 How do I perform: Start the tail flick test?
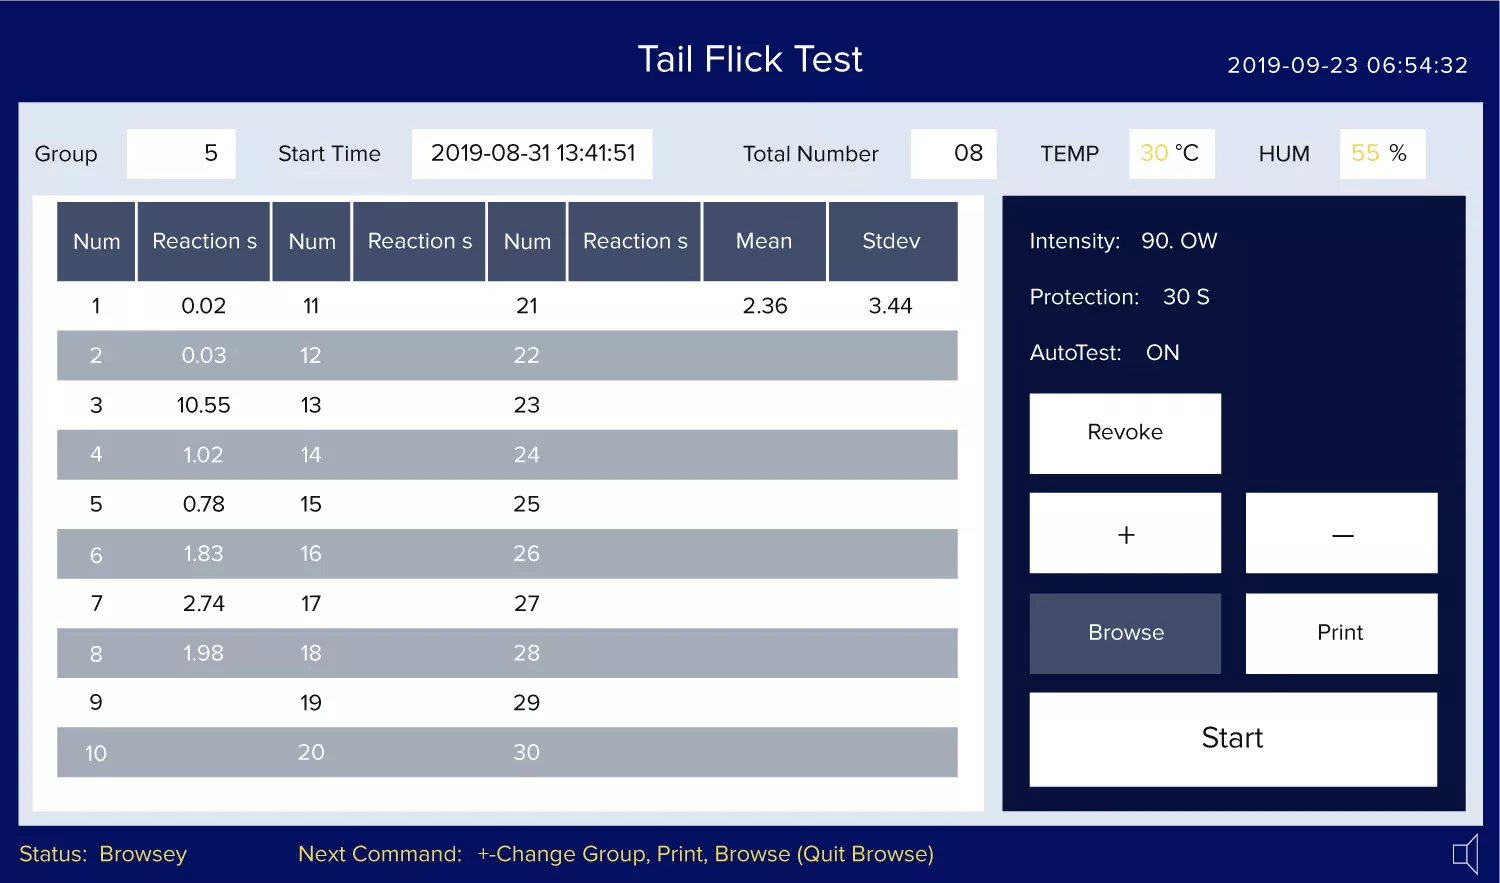point(1233,739)
